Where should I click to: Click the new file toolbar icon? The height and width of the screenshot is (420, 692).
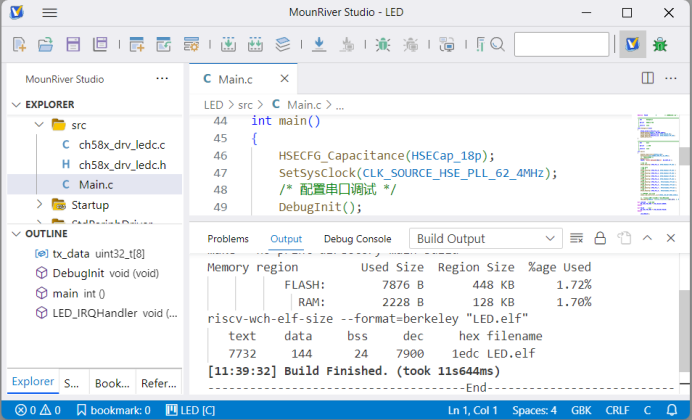click(19, 44)
